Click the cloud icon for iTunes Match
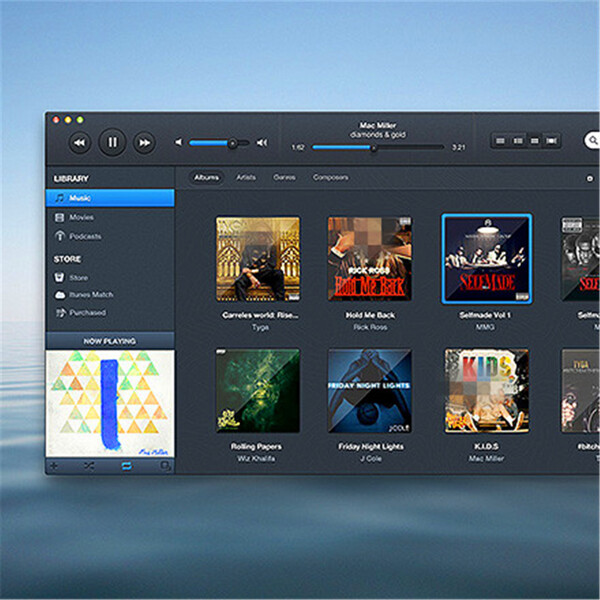 point(60,295)
